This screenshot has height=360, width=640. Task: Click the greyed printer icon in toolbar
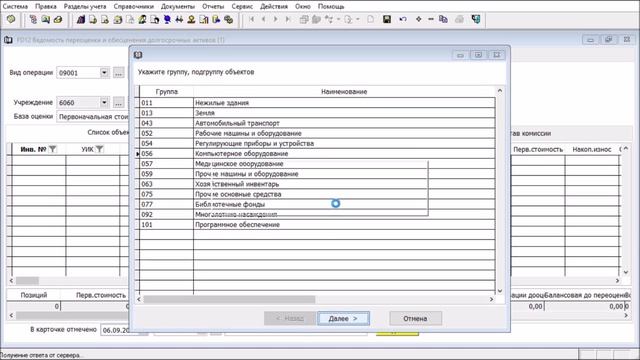459,19
